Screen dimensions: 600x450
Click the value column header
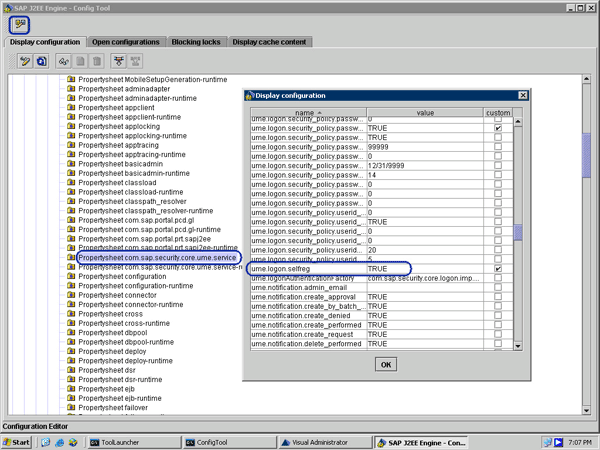pos(425,112)
